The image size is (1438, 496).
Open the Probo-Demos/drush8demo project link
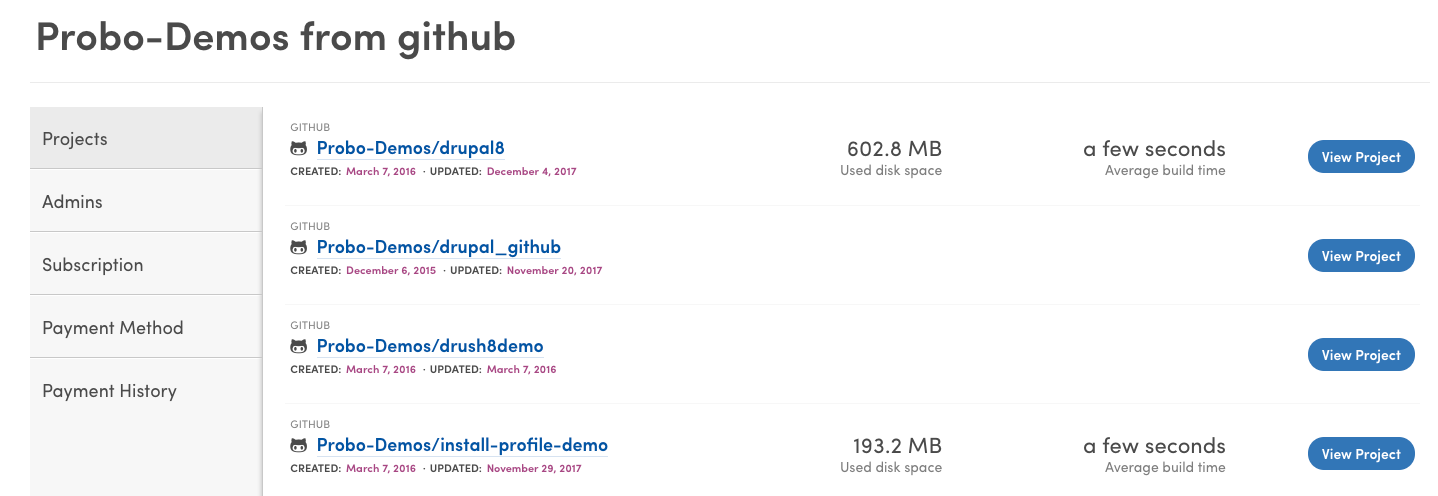430,346
